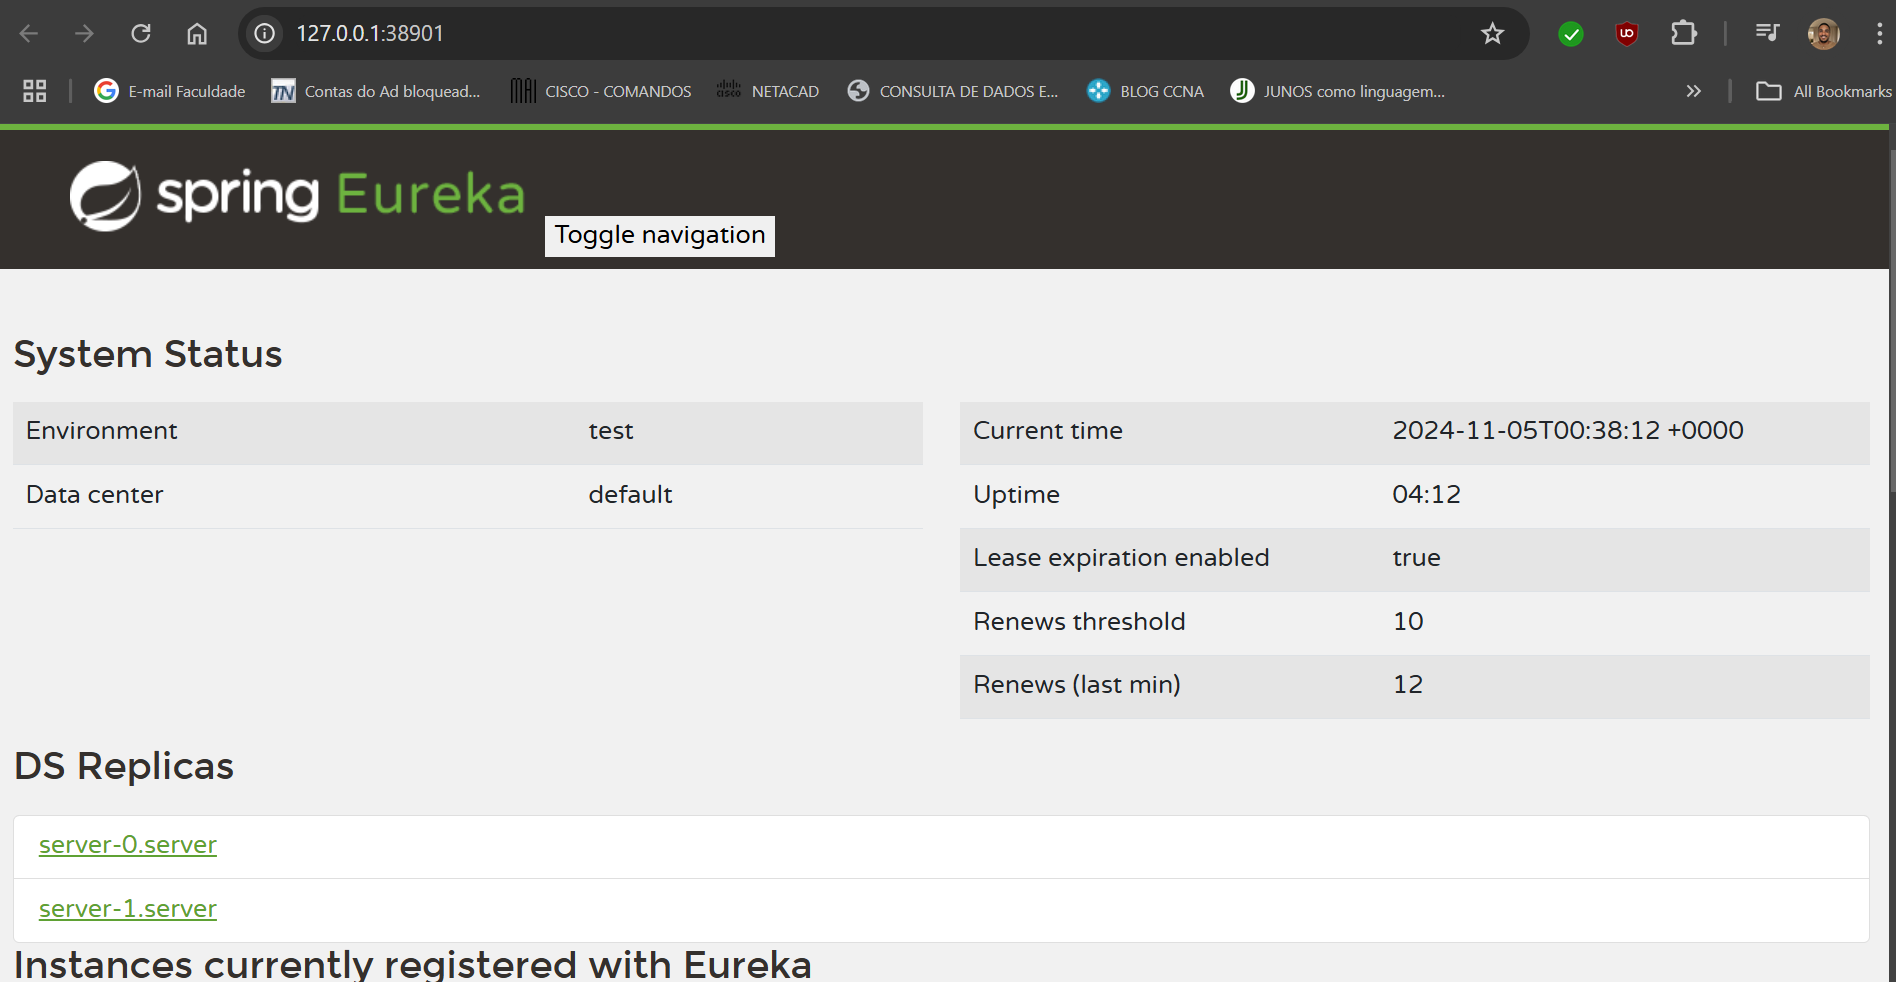Click the Renews (last min) label
1896x982 pixels.
point(1077,685)
